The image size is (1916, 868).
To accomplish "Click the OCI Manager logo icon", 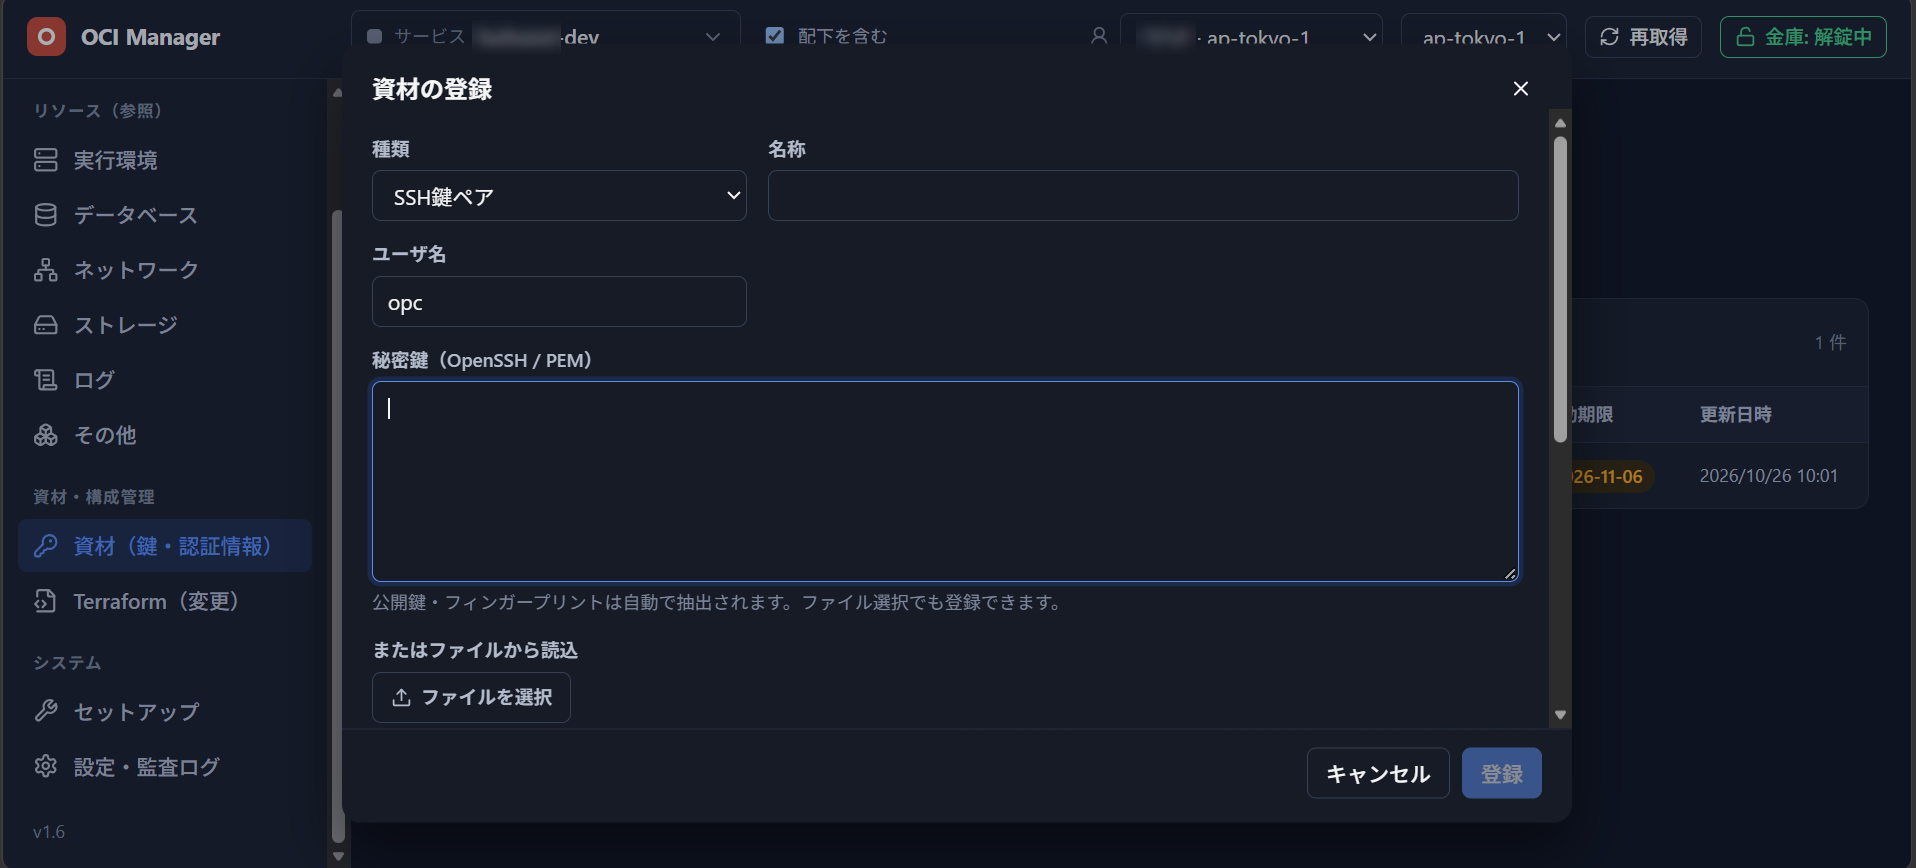I will pos(46,37).
